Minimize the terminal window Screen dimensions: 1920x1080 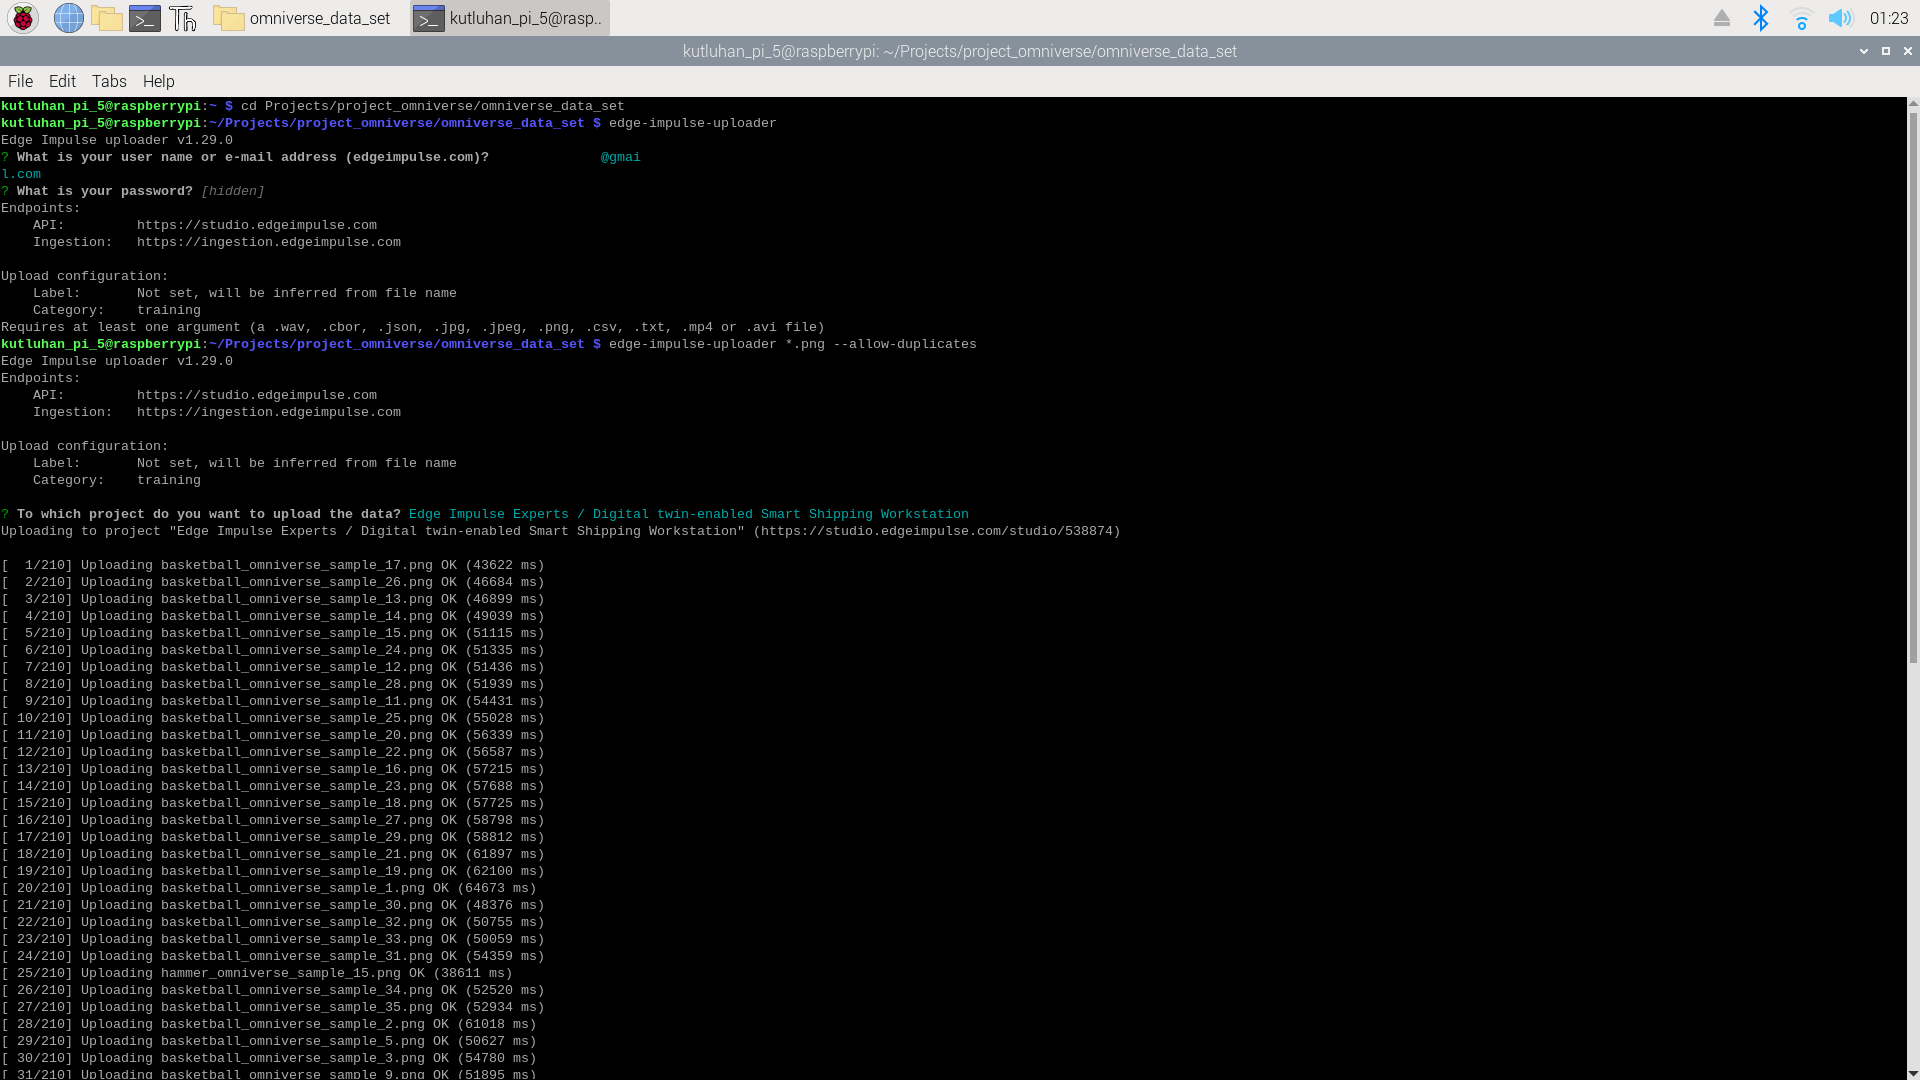coord(1864,51)
